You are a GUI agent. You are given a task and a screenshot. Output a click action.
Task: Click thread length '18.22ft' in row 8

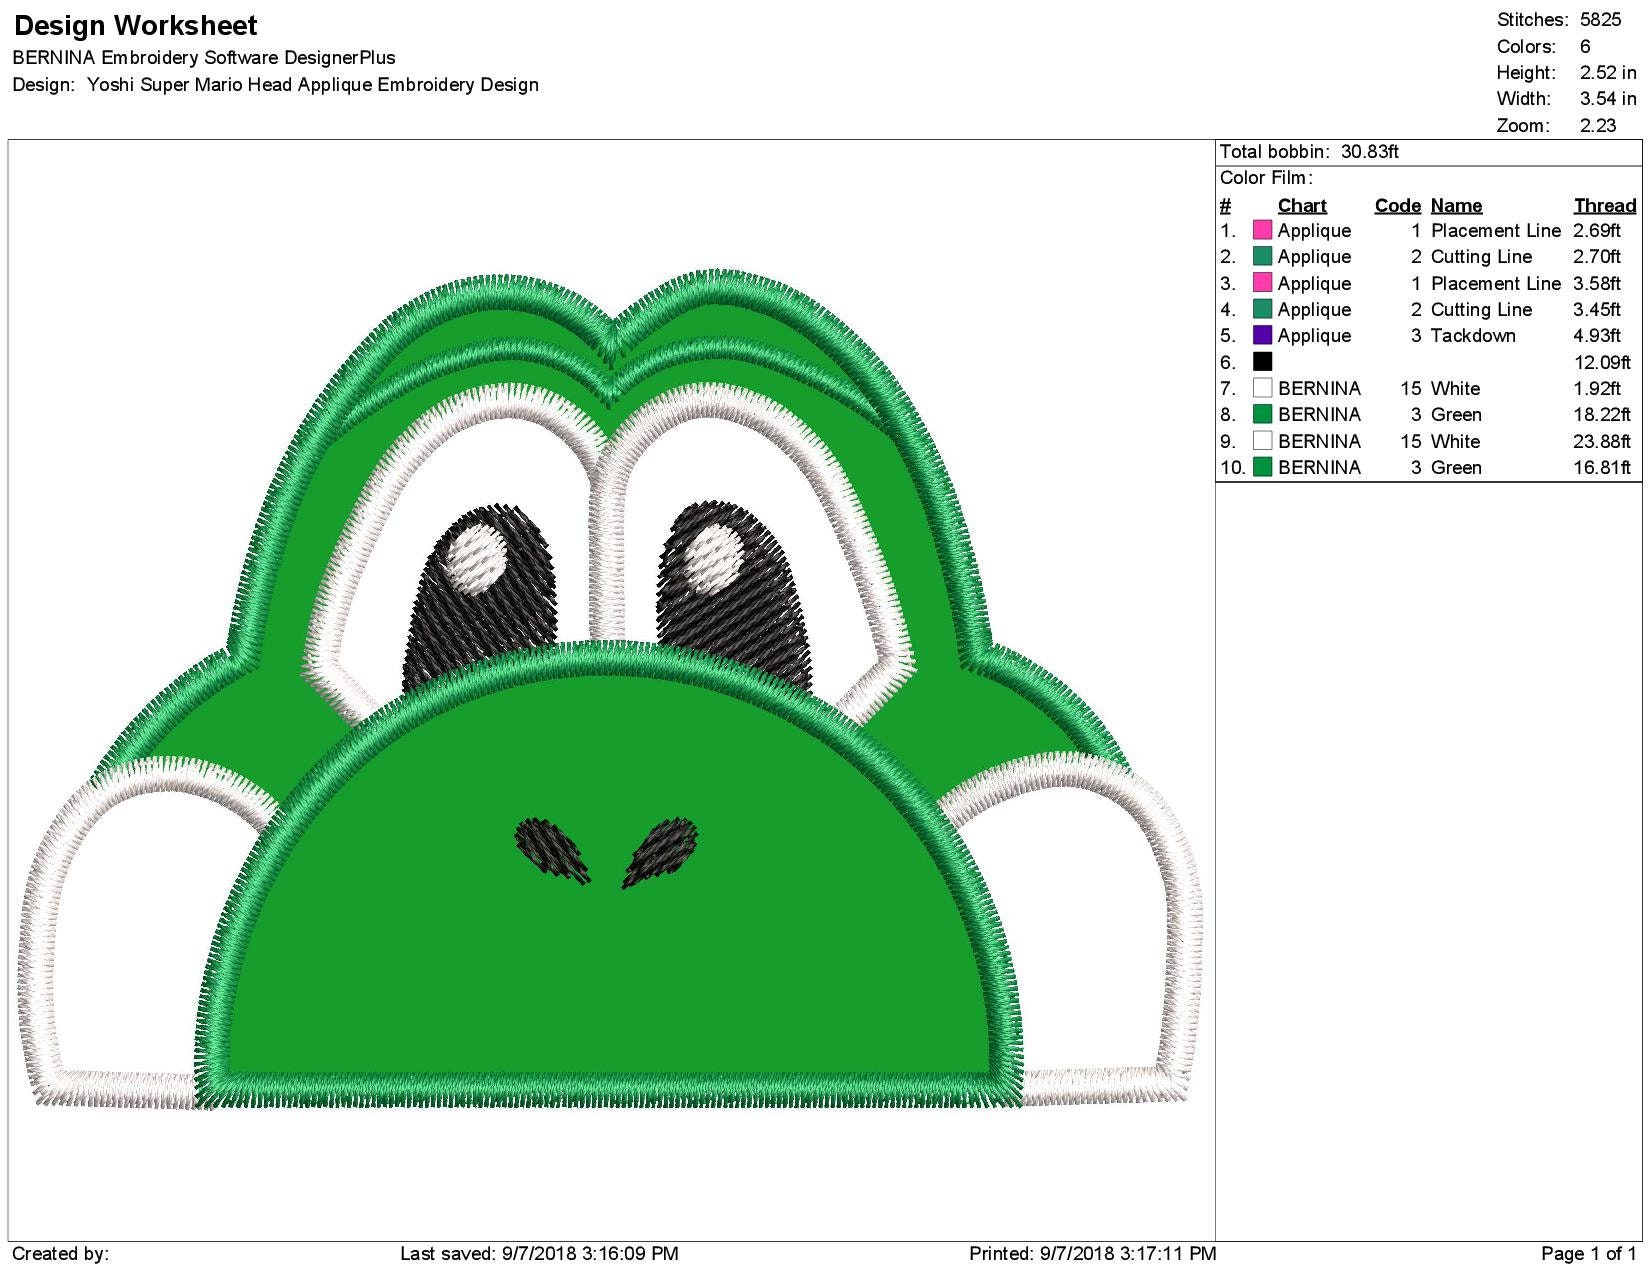point(1602,415)
